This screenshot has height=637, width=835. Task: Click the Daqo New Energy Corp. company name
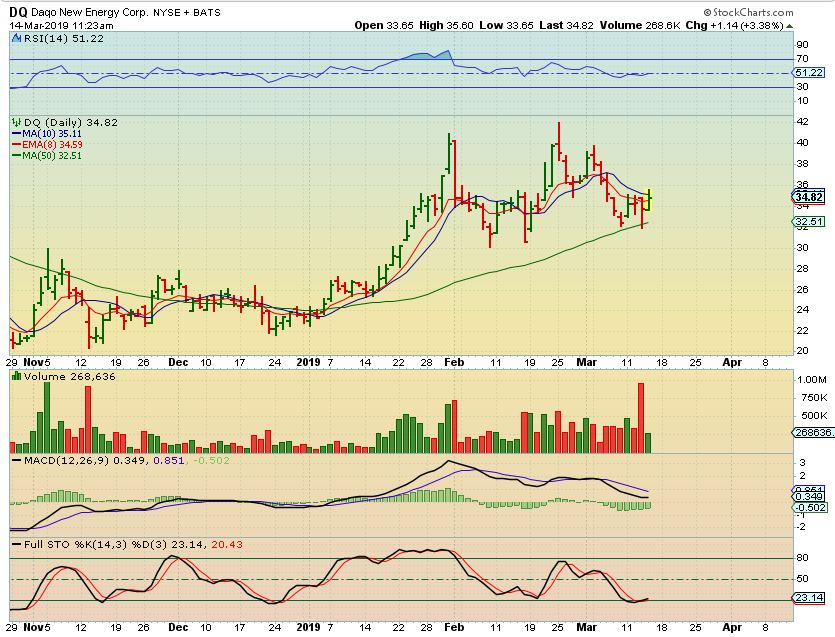point(89,12)
